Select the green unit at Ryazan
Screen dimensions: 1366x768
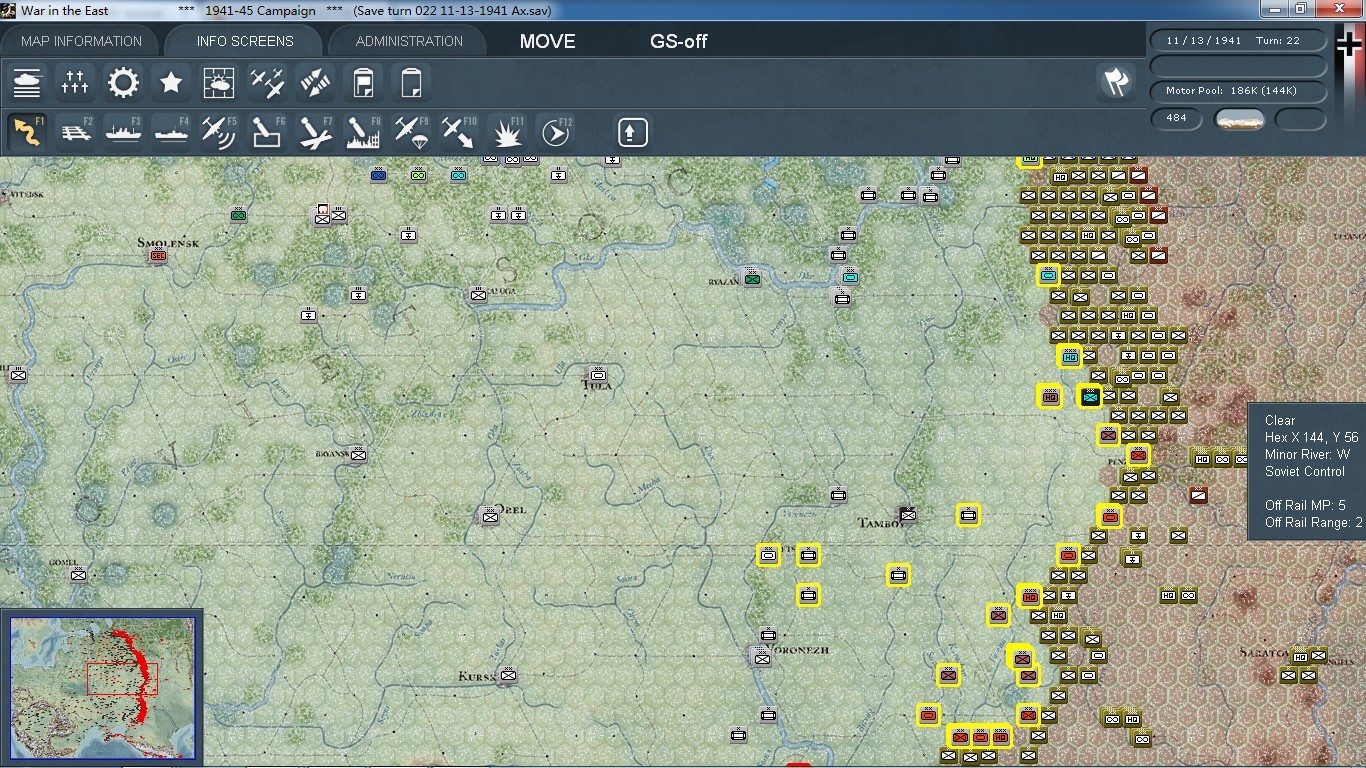click(752, 279)
